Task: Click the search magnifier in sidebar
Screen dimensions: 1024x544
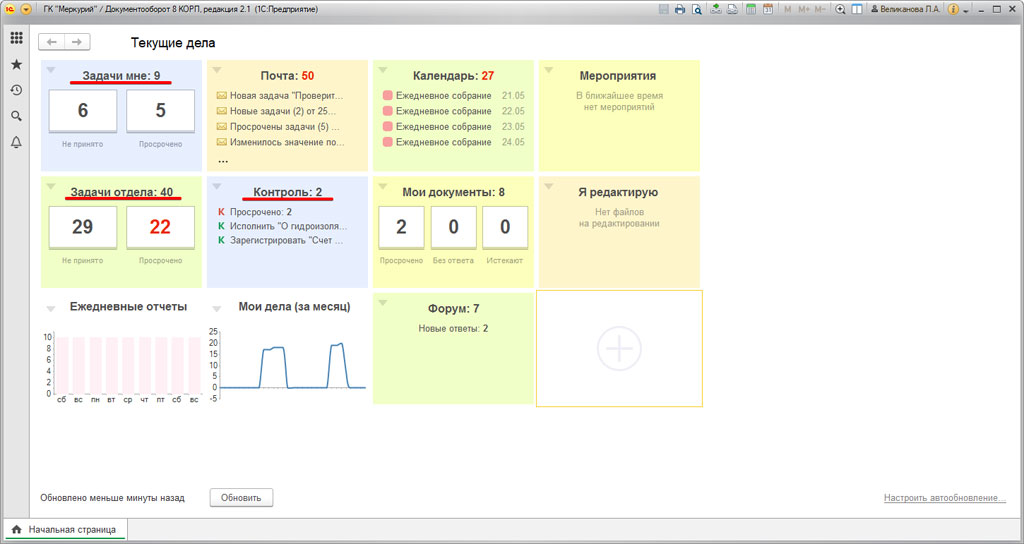Action: (x=16, y=116)
